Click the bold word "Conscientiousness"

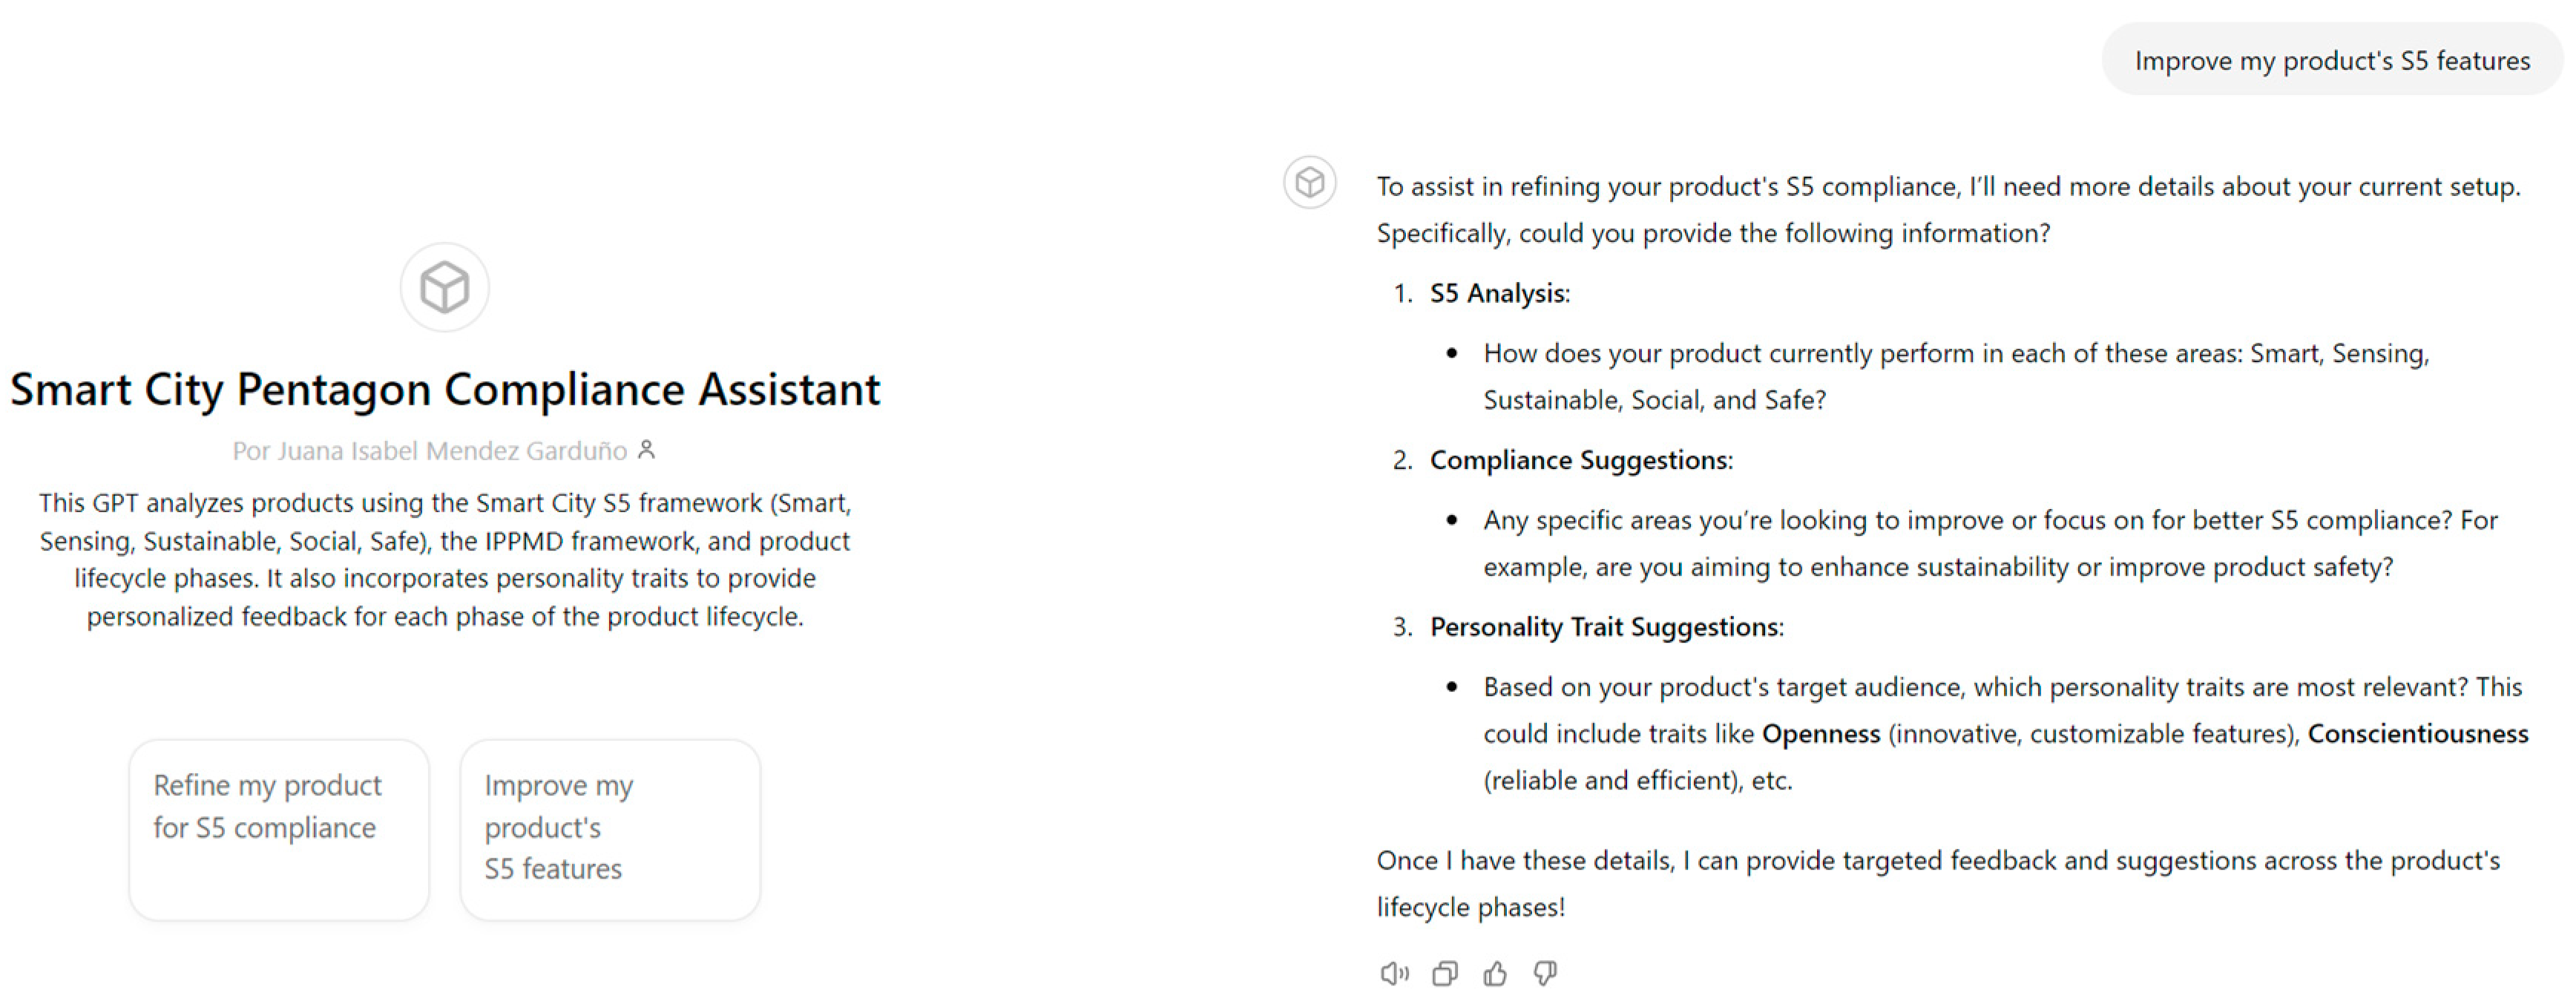tap(2417, 734)
